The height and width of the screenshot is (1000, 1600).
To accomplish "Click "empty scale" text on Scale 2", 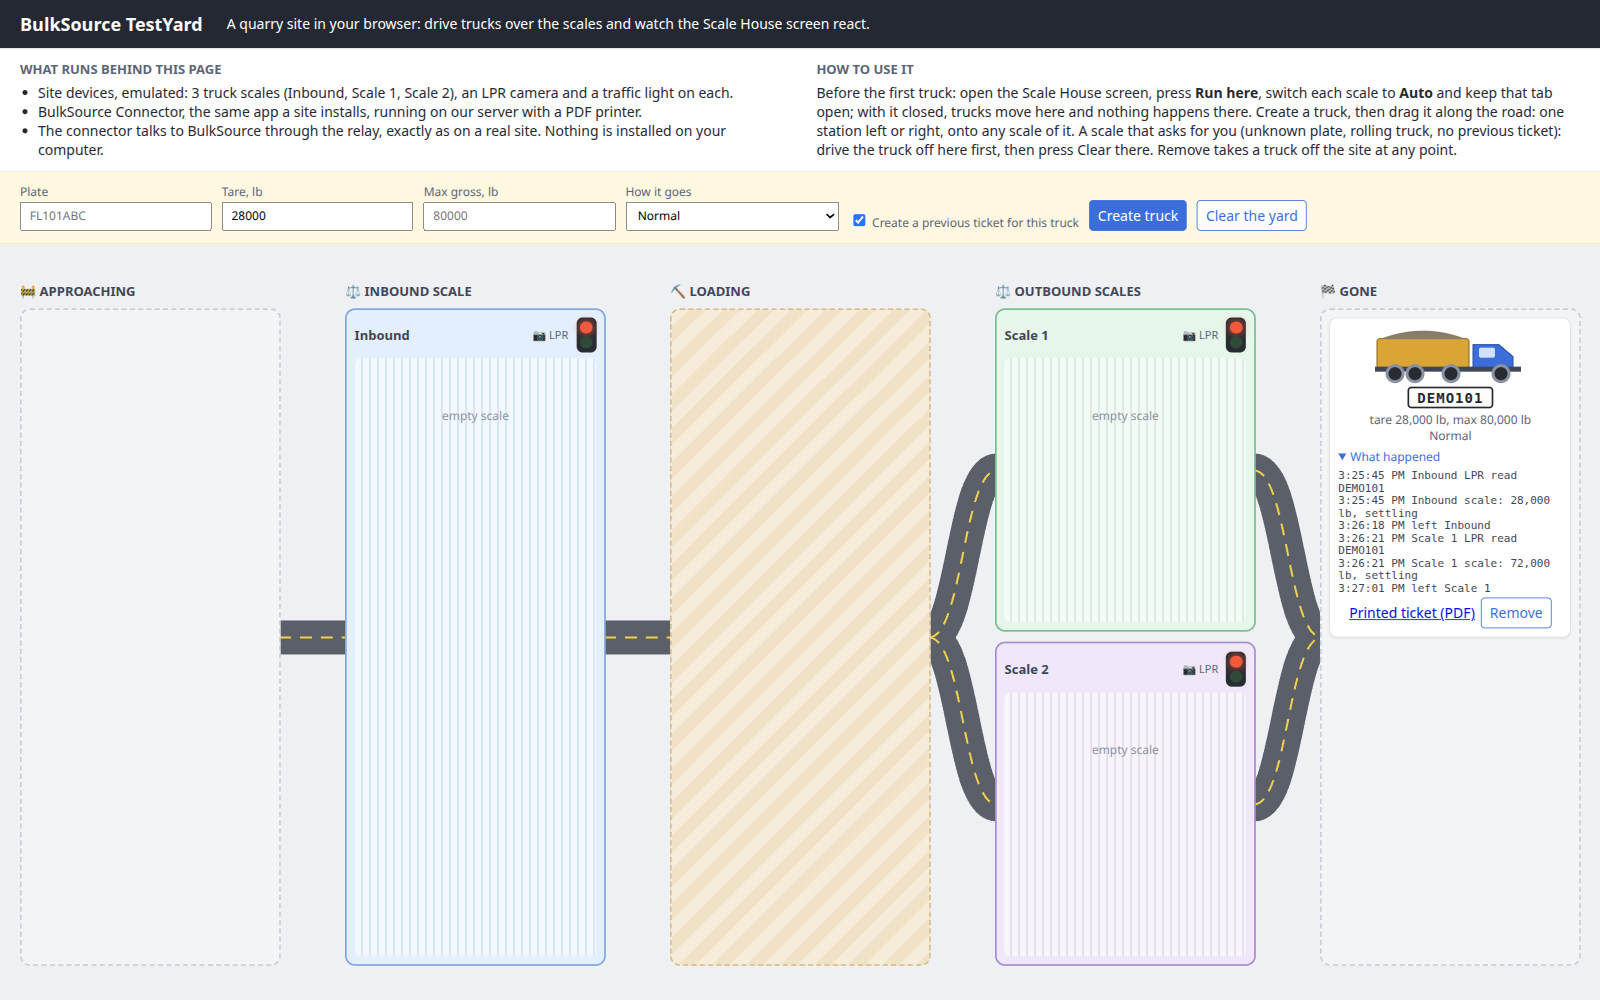I will [x=1125, y=750].
